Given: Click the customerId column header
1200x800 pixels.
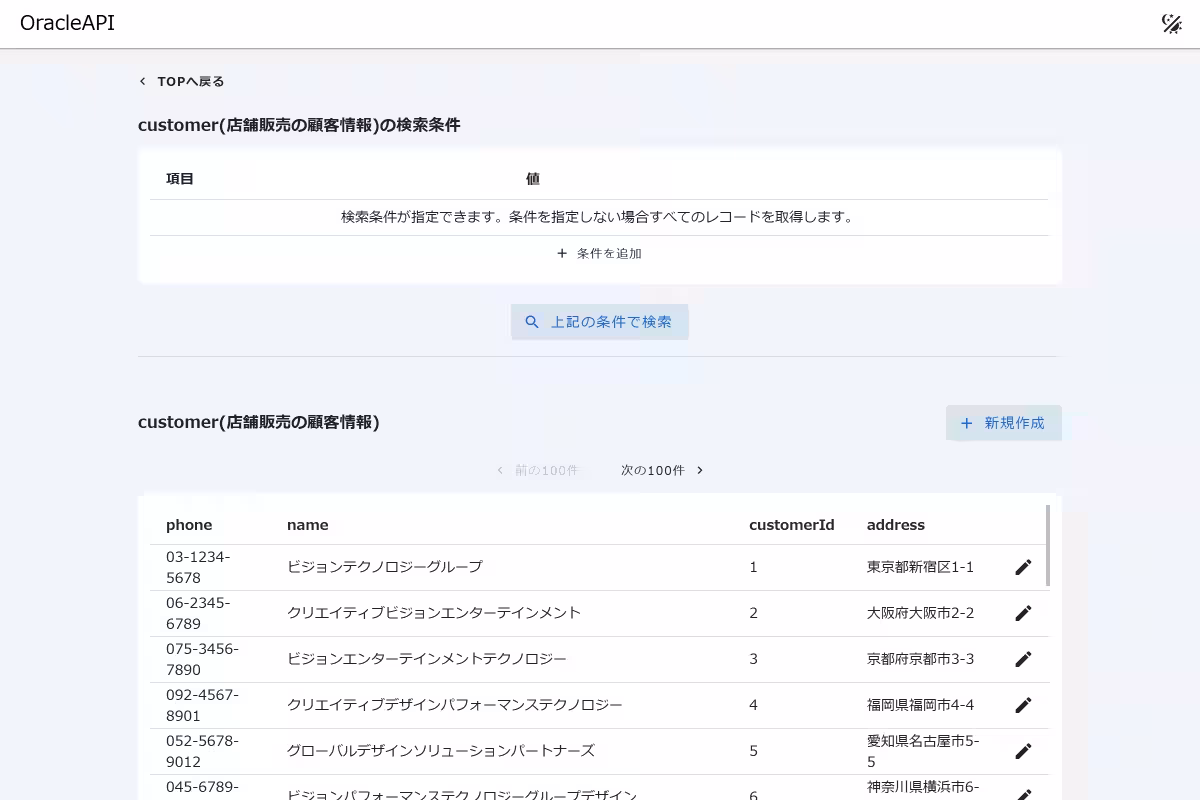Looking at the screenshot, I should [791, 525].
